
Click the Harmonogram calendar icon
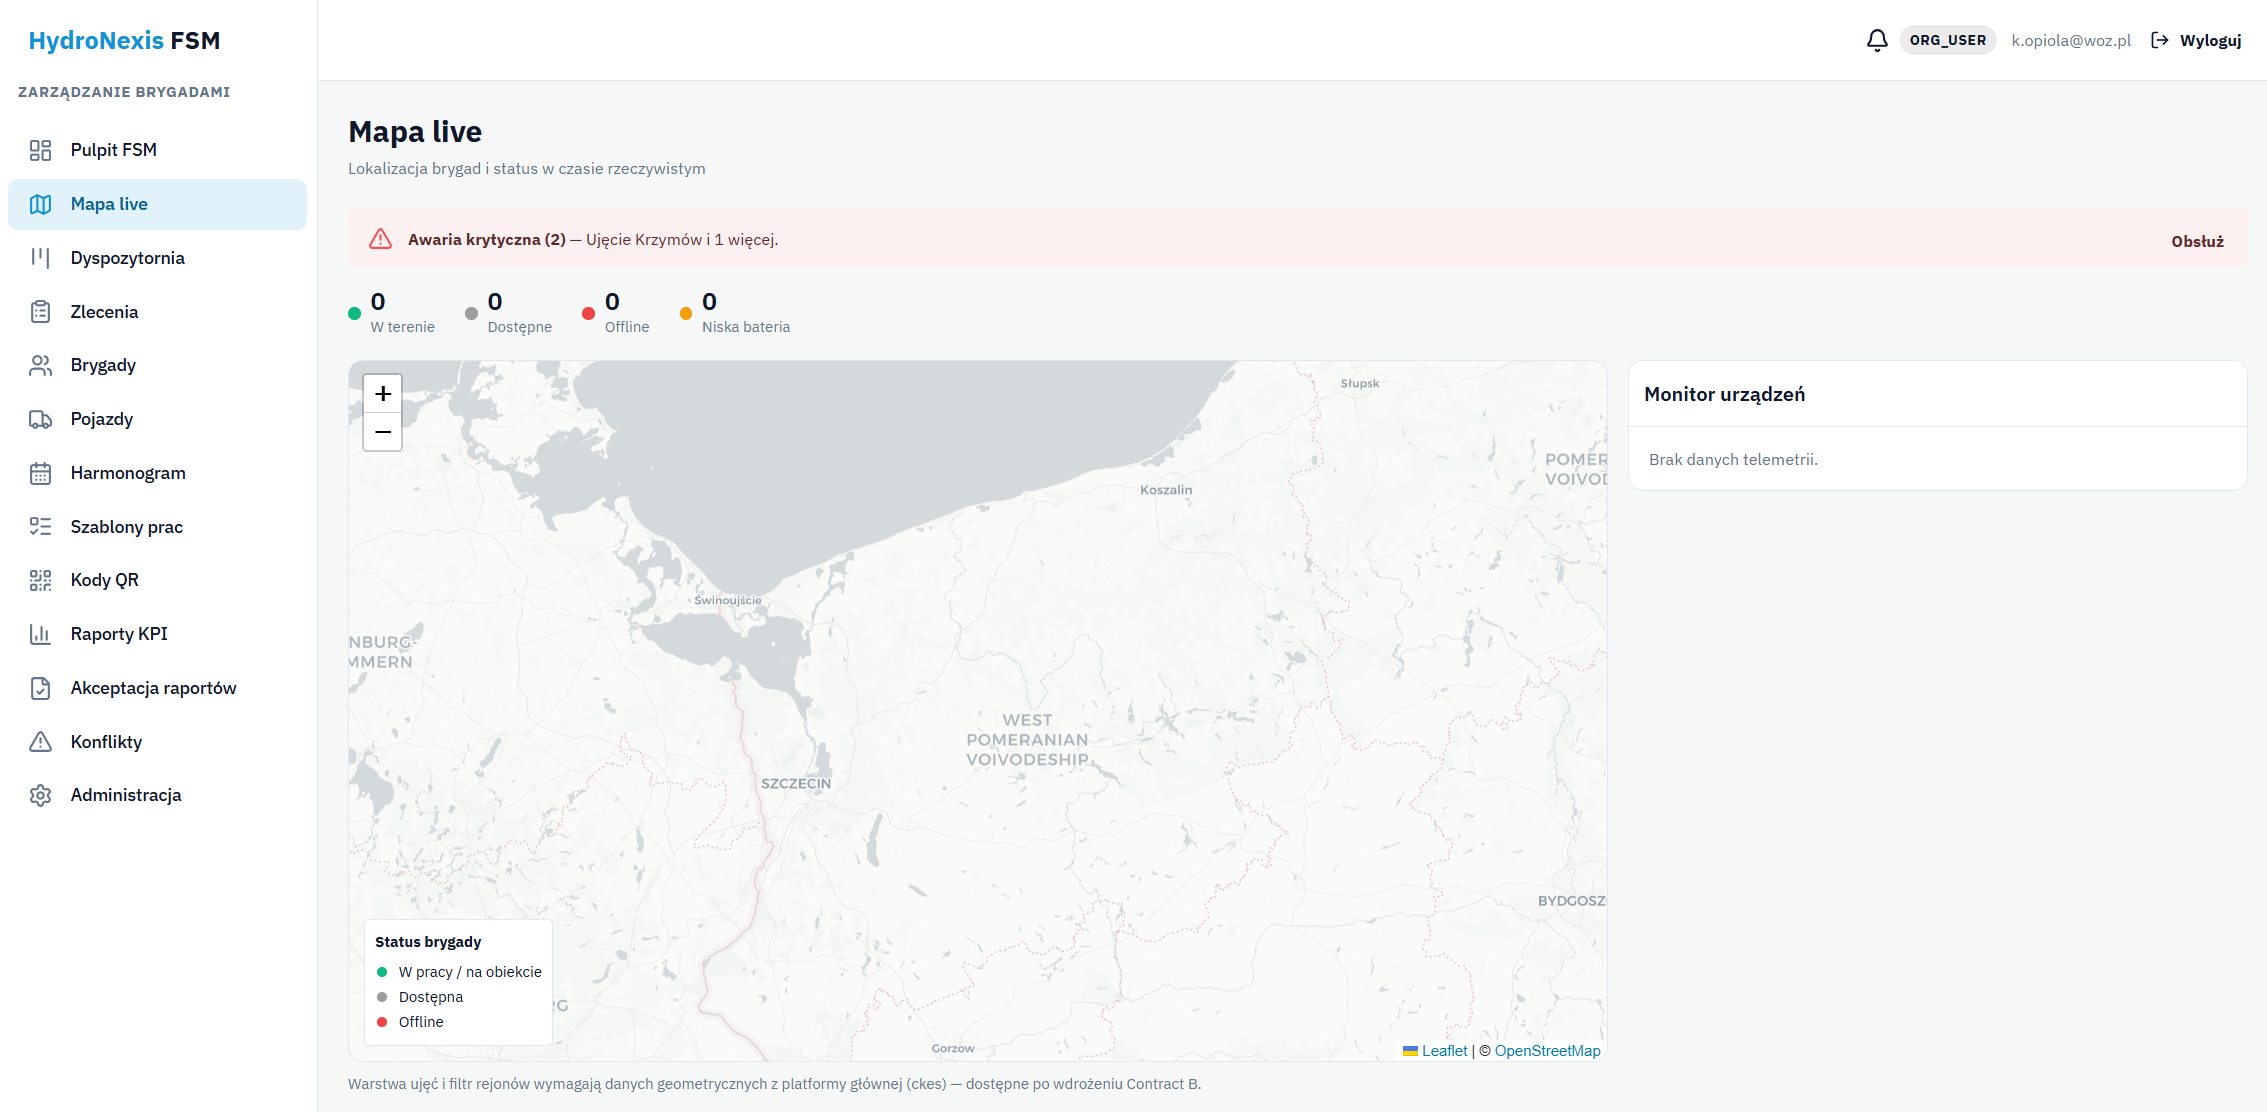[x=40, y=473]
